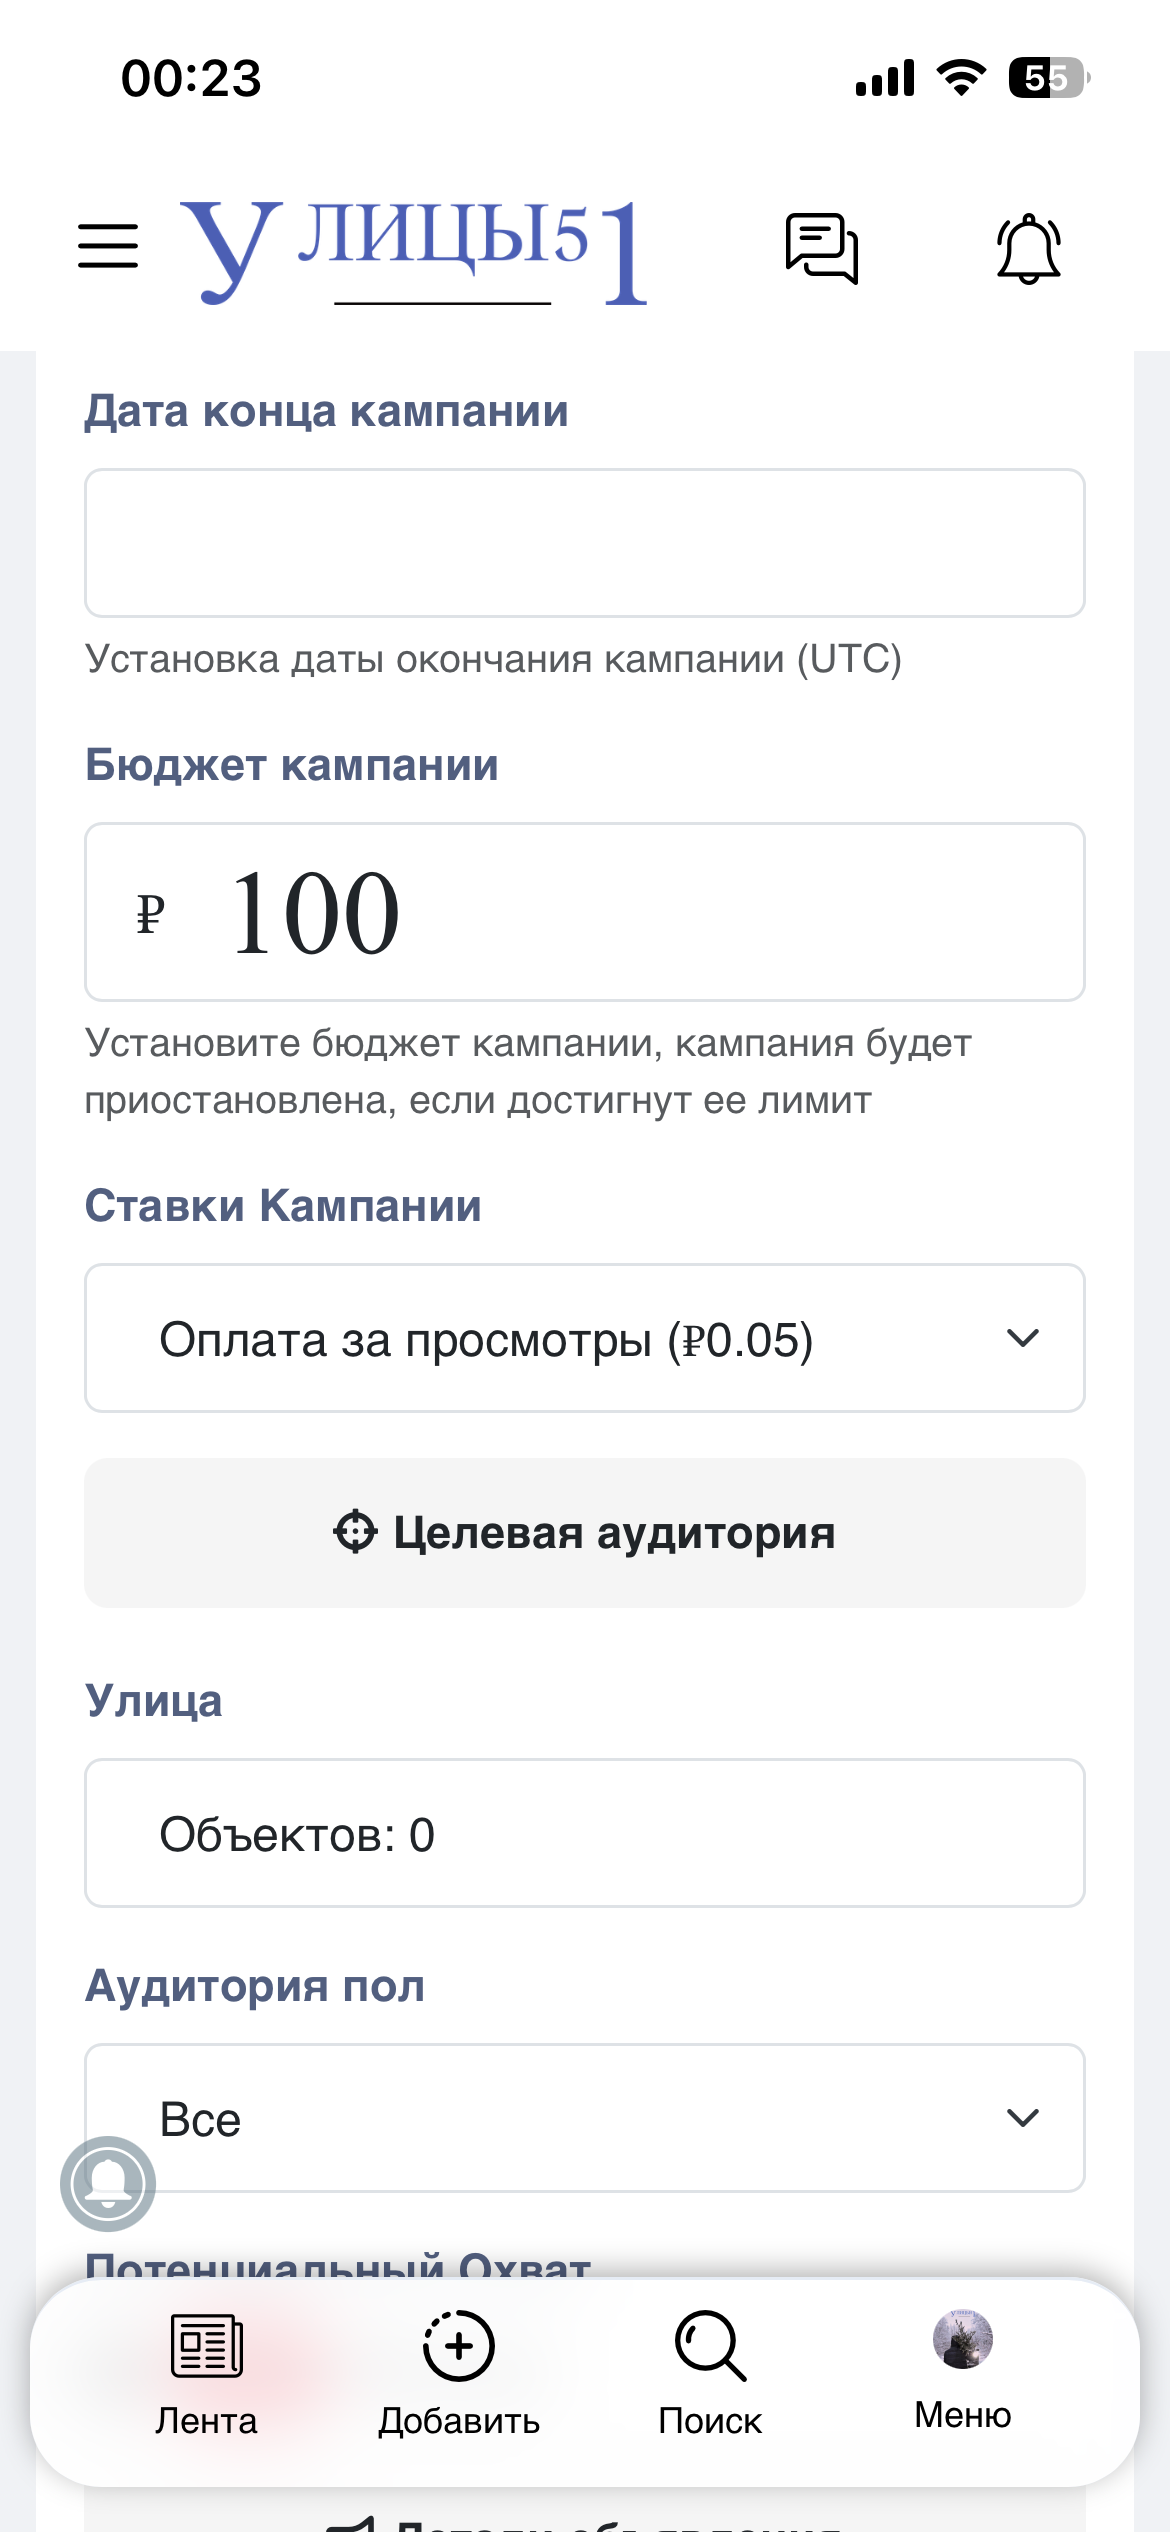Click the Лента newspaper icon
The width and height of the screenshot is (1170, 2532).
click(x=206, y=2345)
